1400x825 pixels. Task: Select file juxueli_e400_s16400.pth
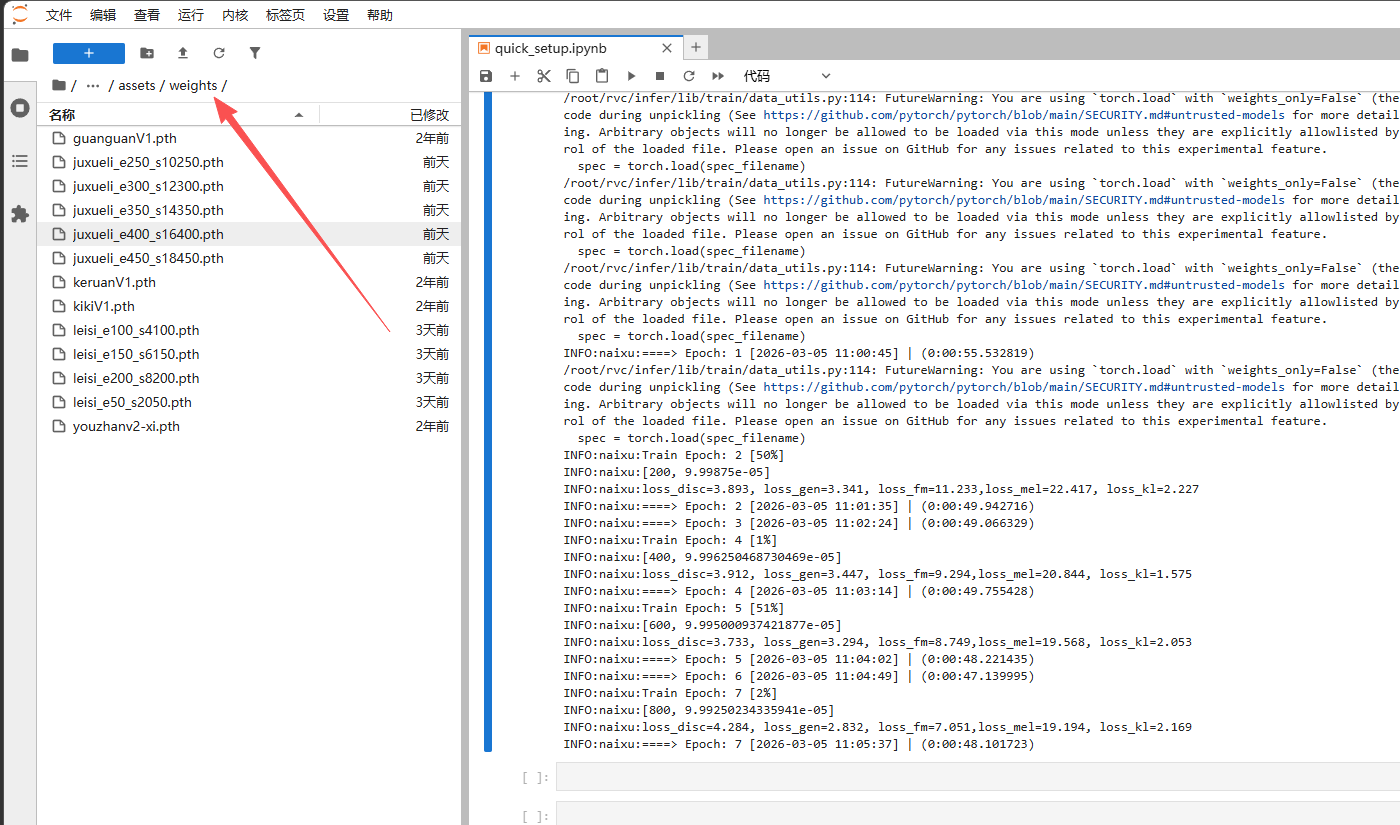[x=249, y=234]
